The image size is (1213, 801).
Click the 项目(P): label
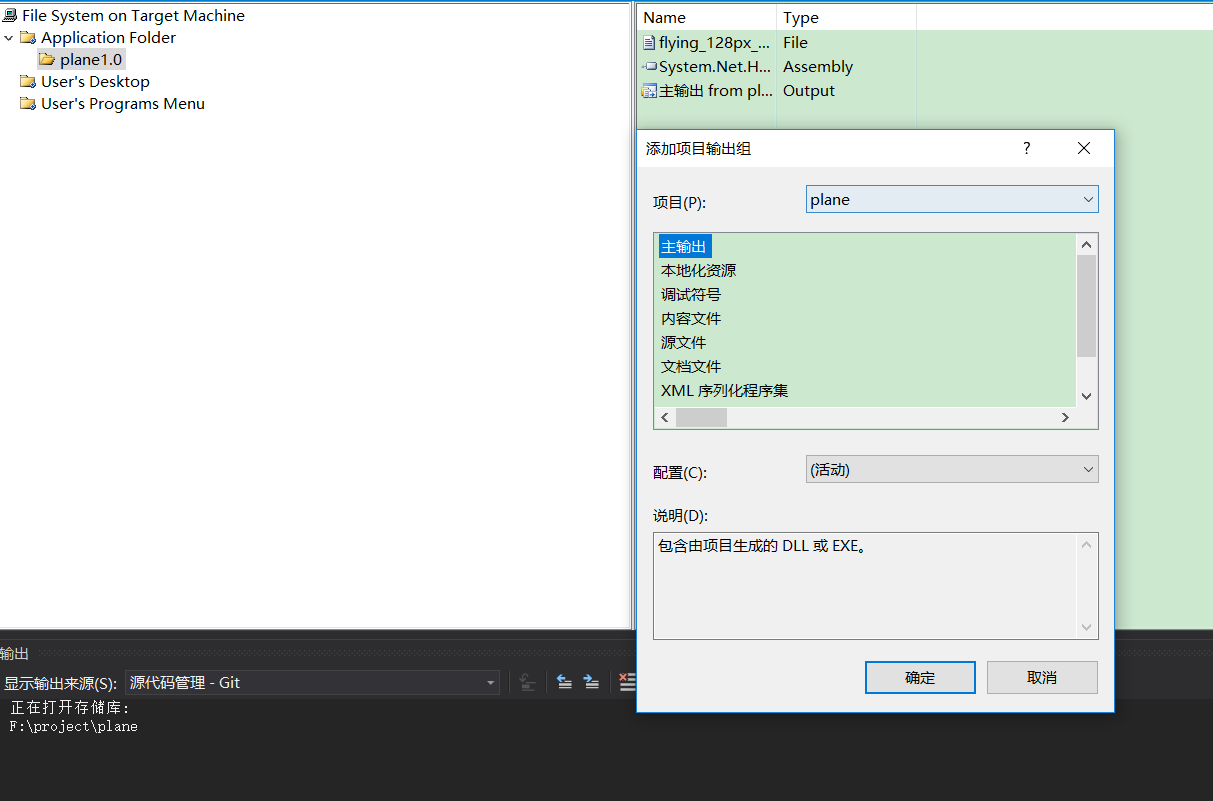point(679,202)
